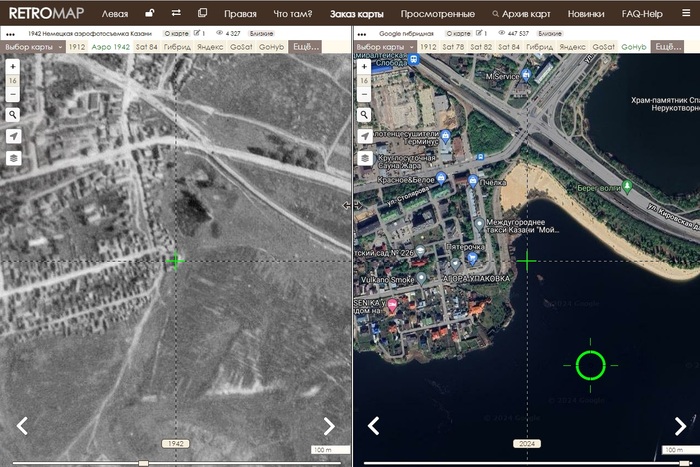Image resolution: width=700 pixels, height=467 pixels.
Task: Zoom in on the left map
Action: click(x=13, y=65)
